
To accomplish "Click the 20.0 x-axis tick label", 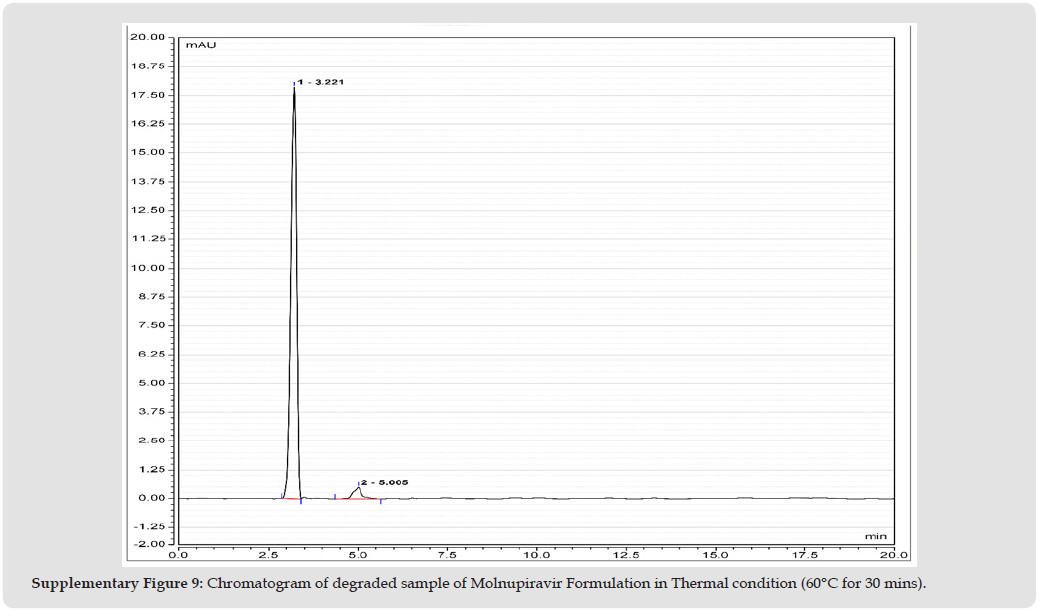I will pos(894,554).
